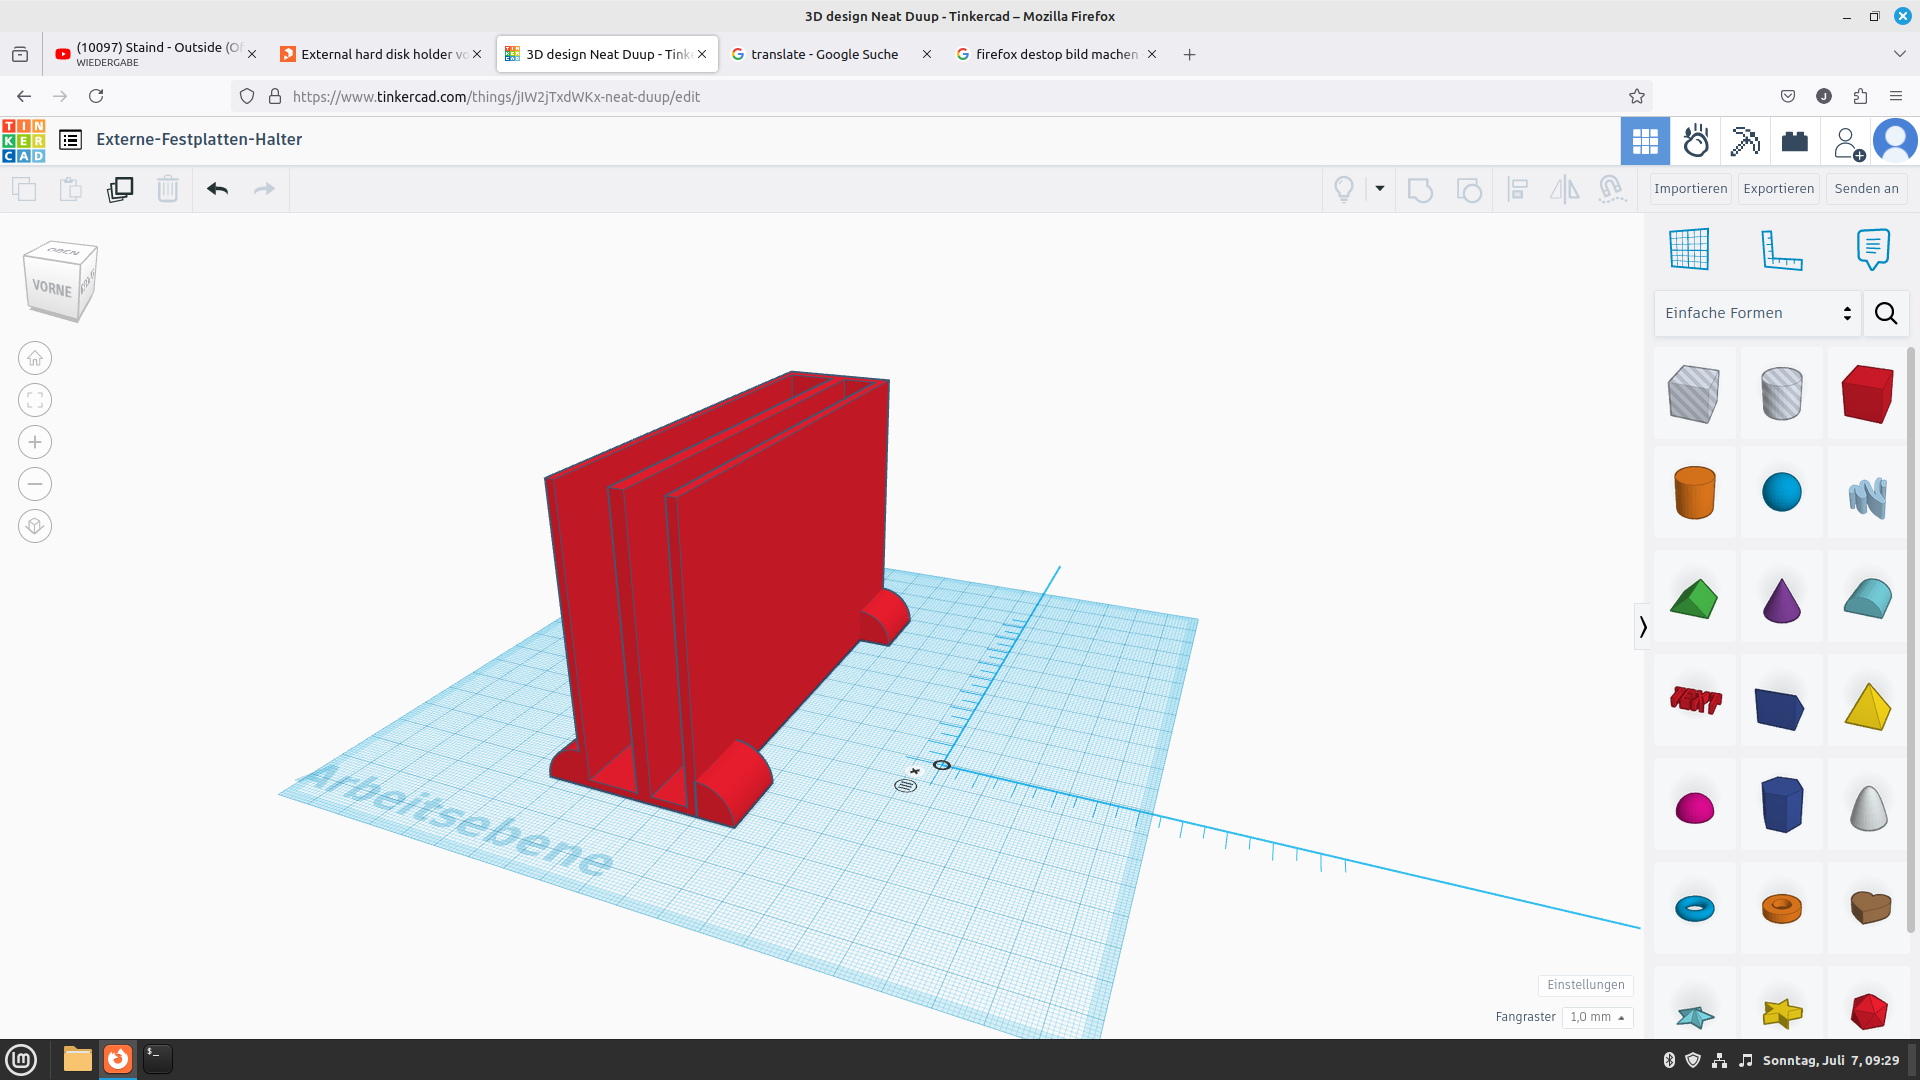Collapse the shapes panel chevron
The height and width of the screenshot is (1080, 1920).
click(1642, 627)
